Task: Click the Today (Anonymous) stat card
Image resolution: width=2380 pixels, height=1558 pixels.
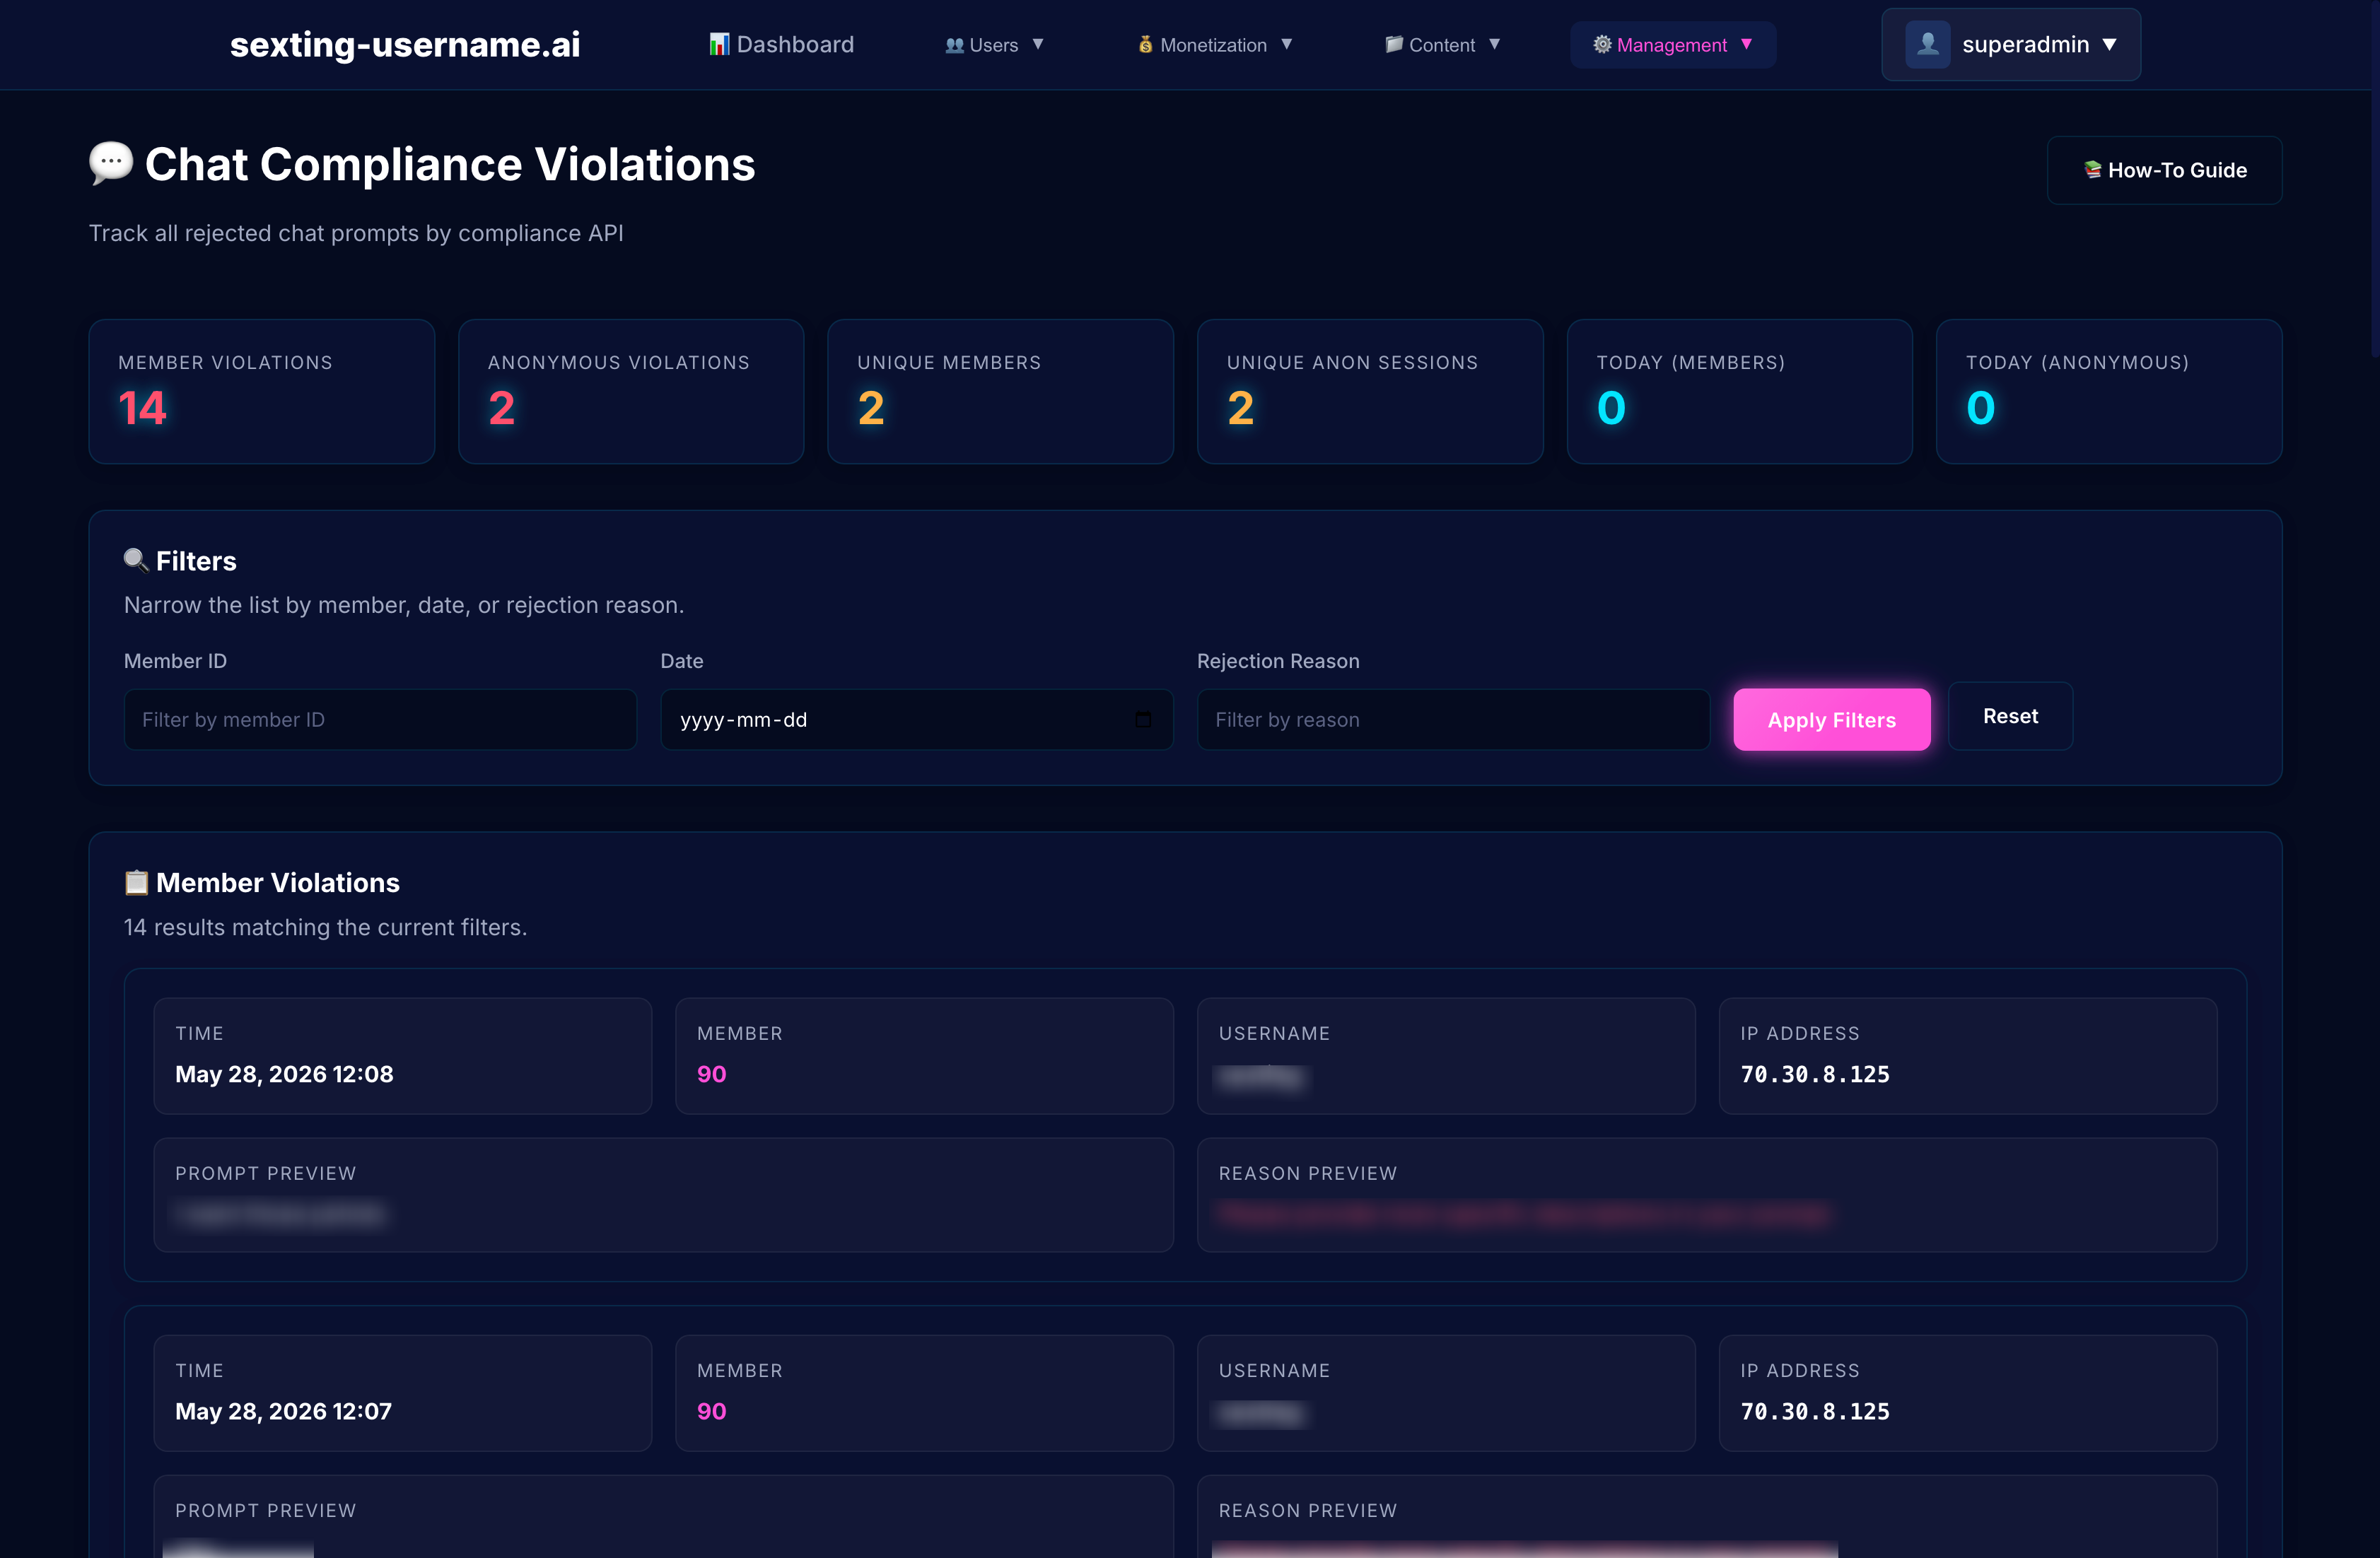Action: coord(2109,391)
